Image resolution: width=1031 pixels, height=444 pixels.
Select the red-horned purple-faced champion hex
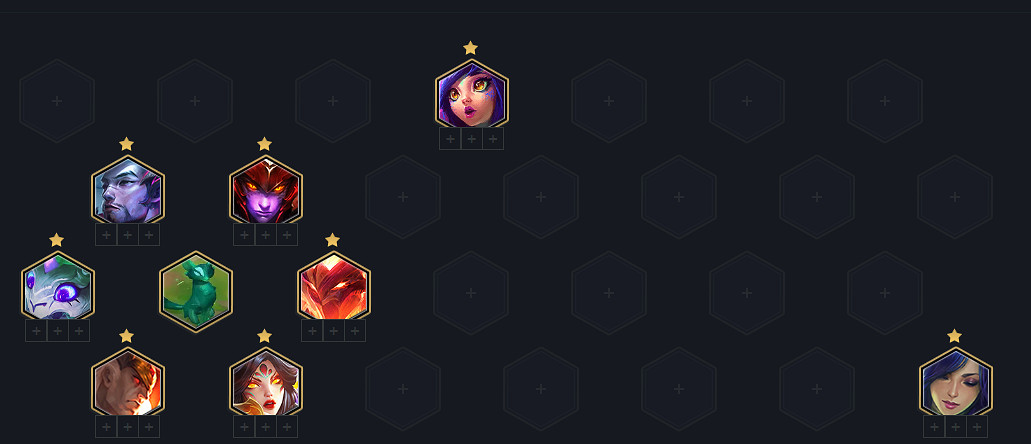266,189
